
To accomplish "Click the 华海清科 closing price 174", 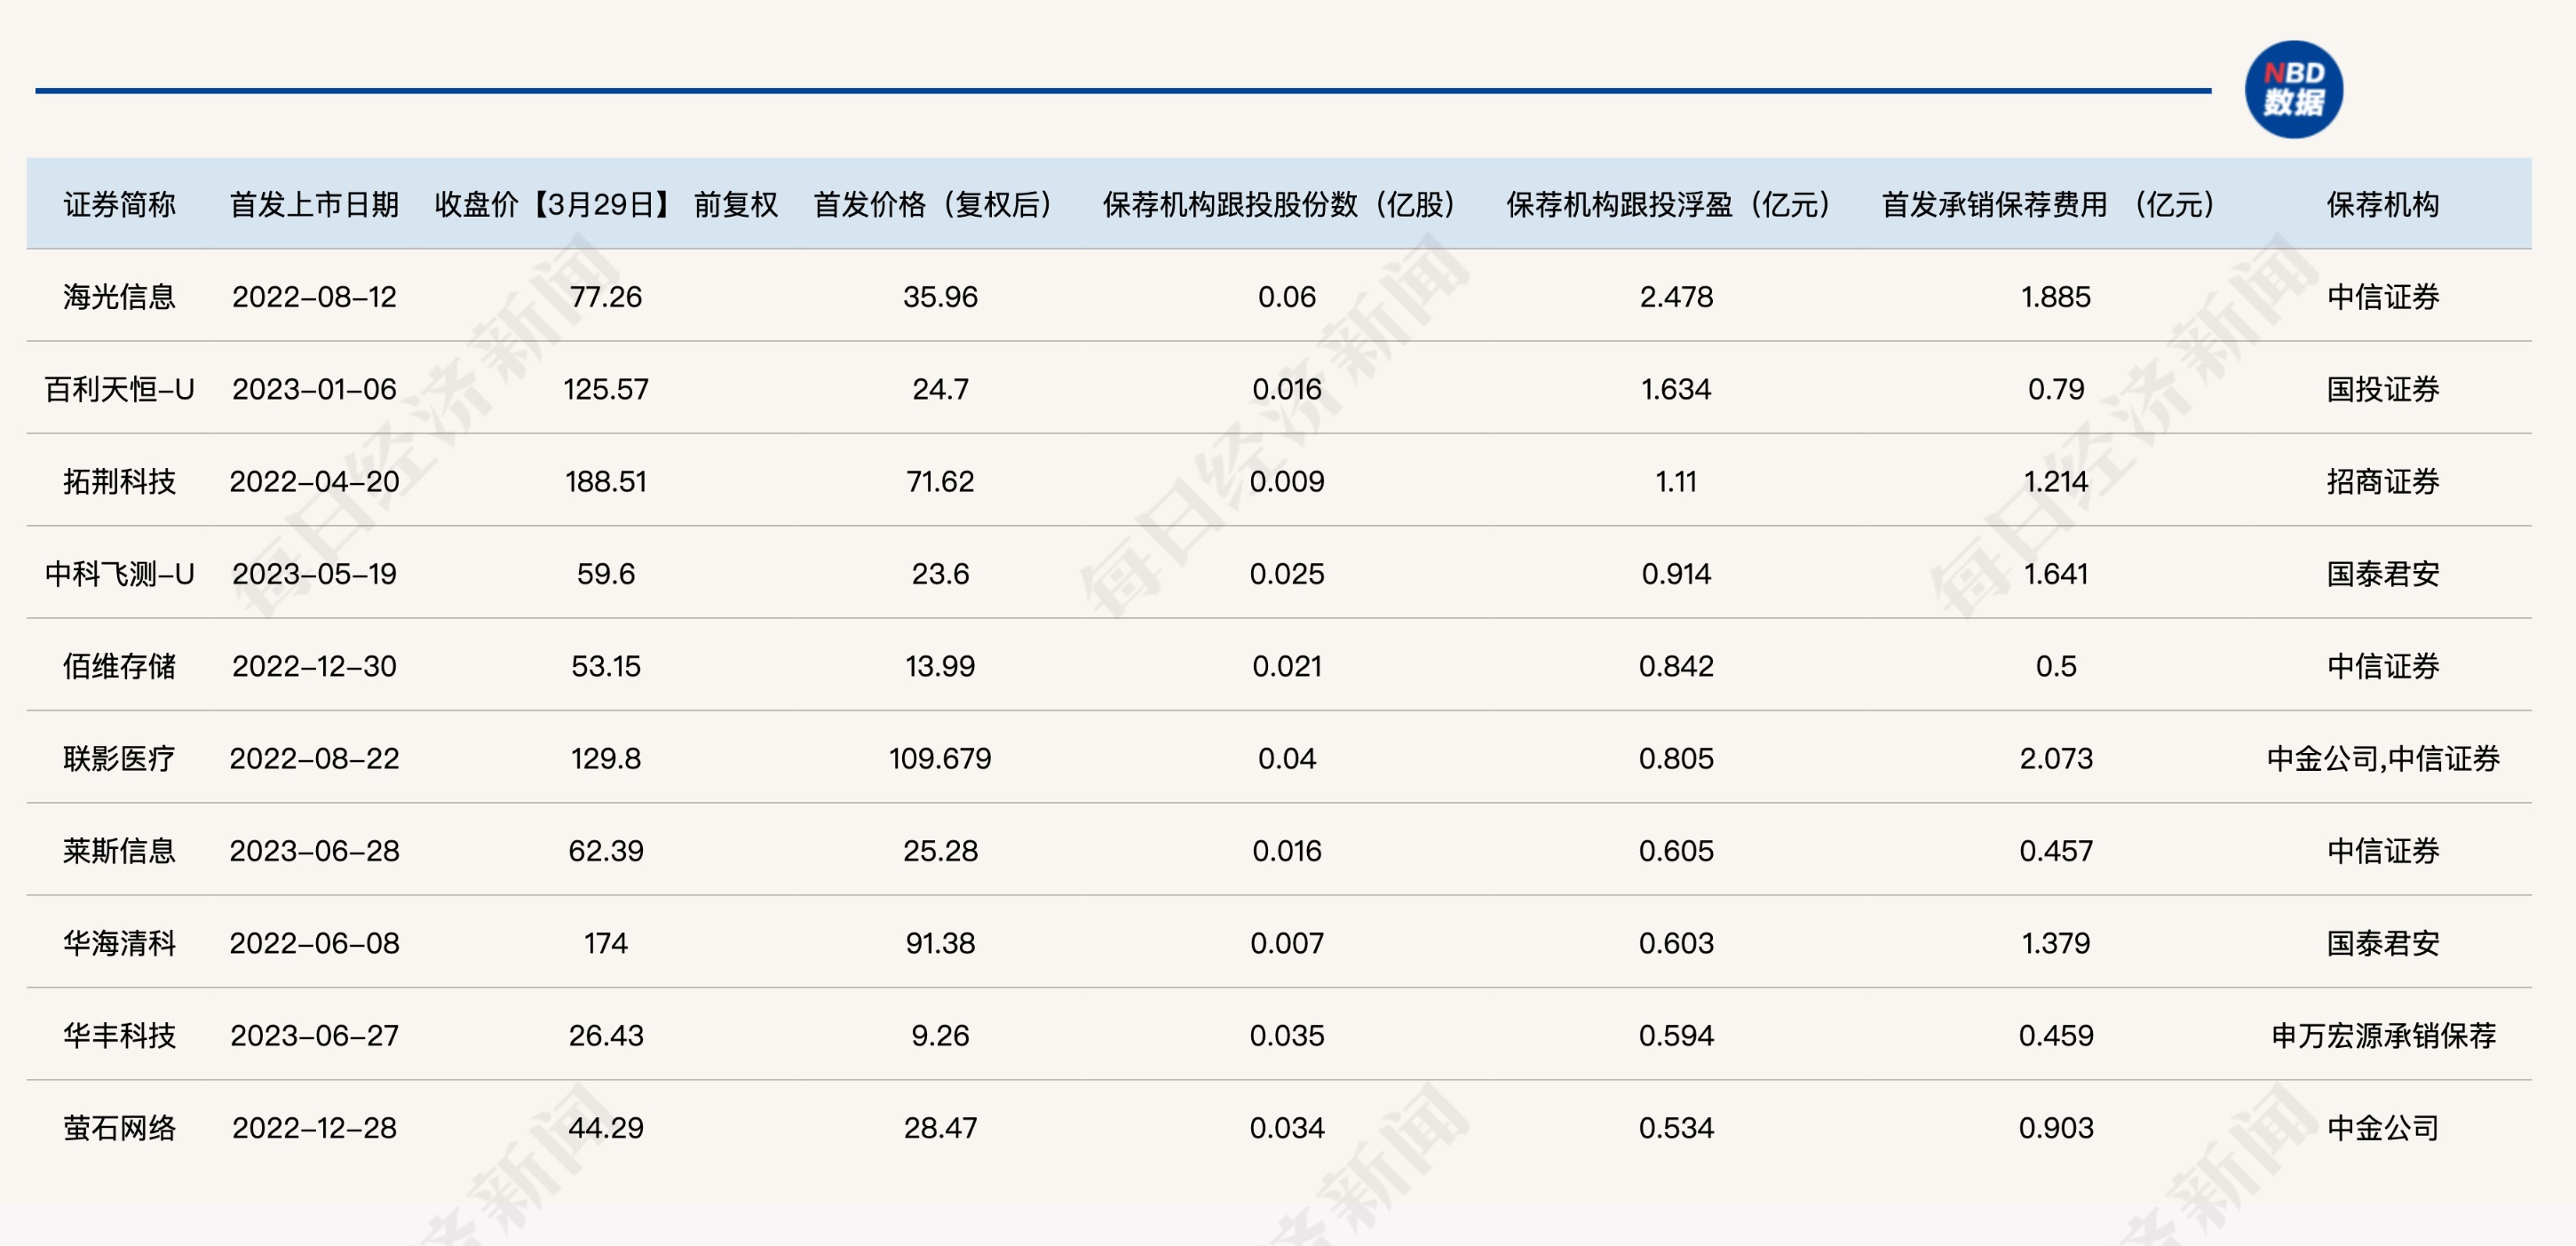I will click(606, 943).
